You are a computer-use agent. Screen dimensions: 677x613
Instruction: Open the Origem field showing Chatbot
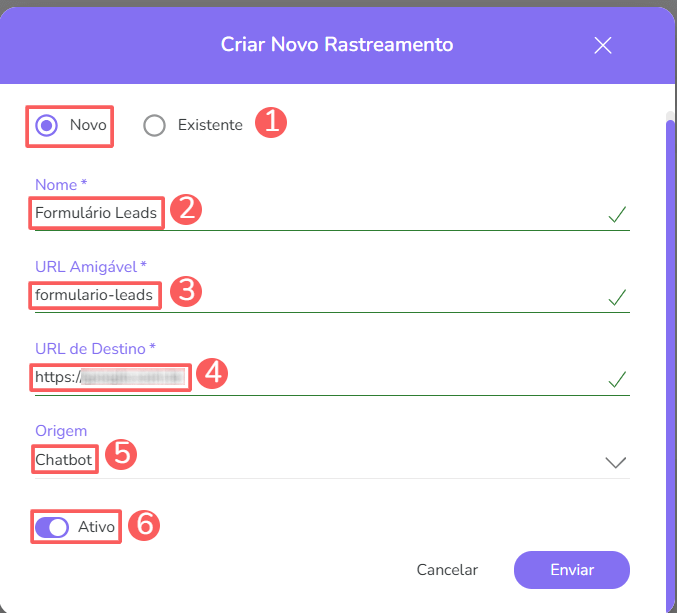300,459
